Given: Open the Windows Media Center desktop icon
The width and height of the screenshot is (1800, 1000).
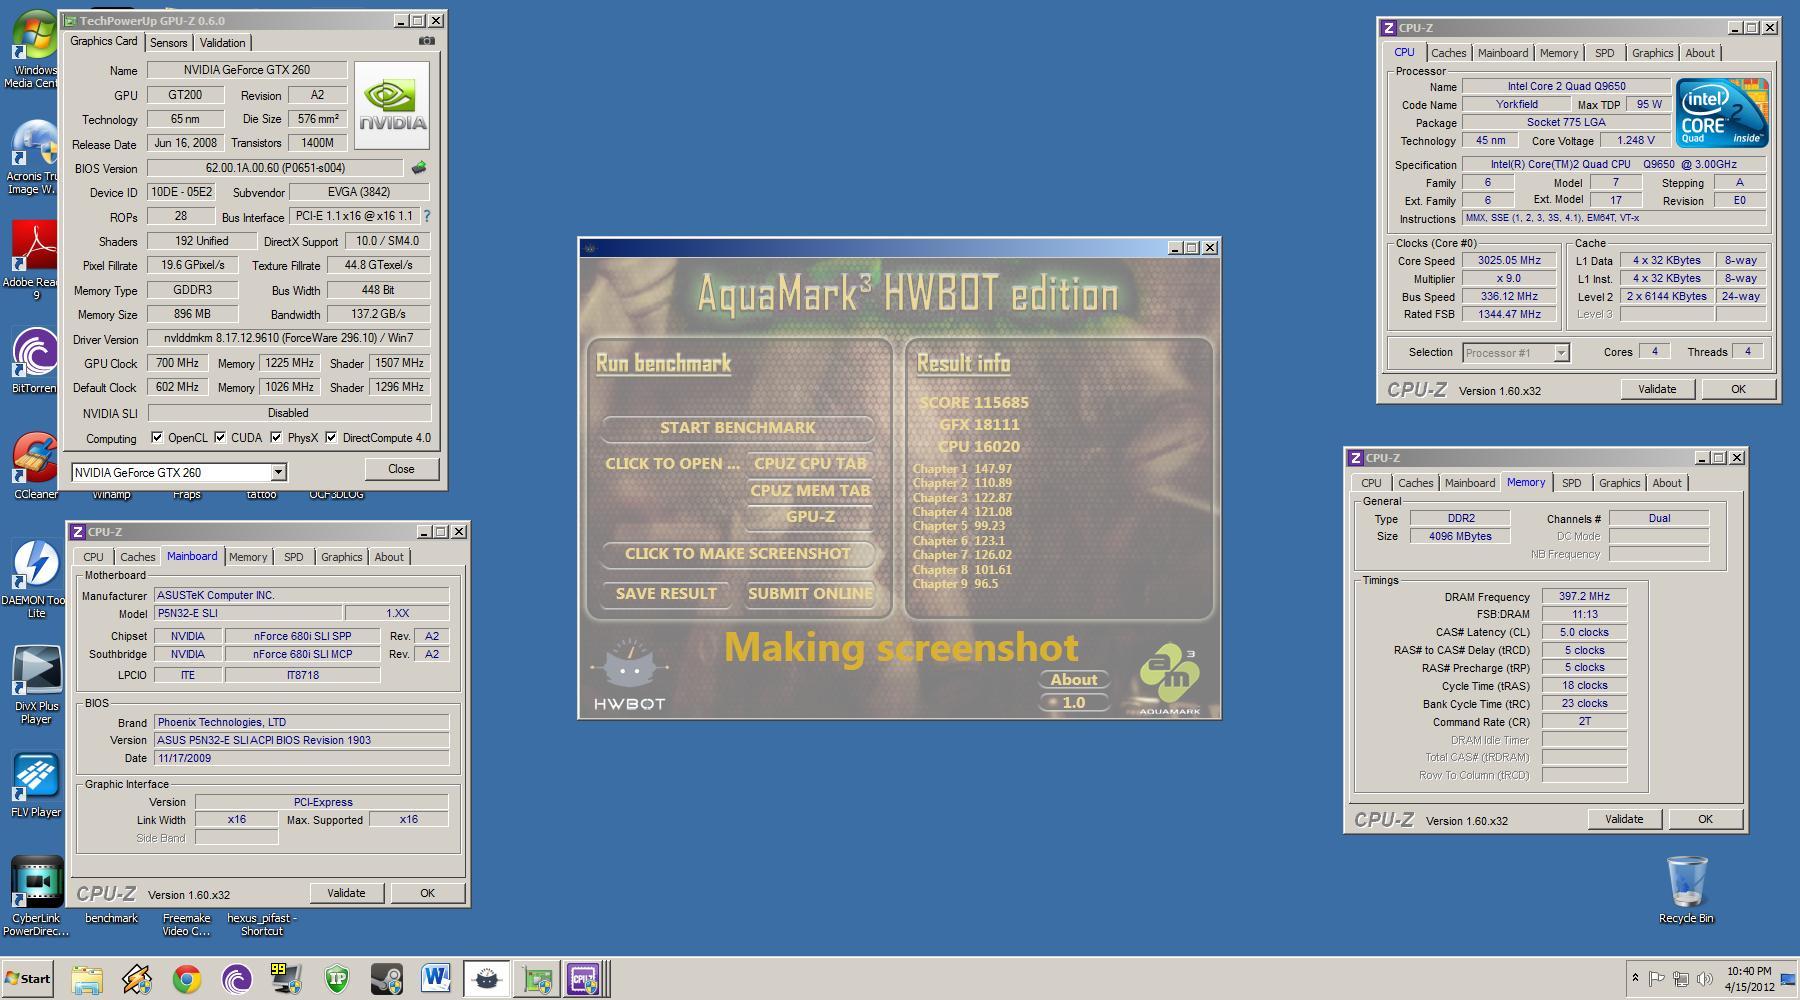Looking at the screenshot, I should click(34, 48).
